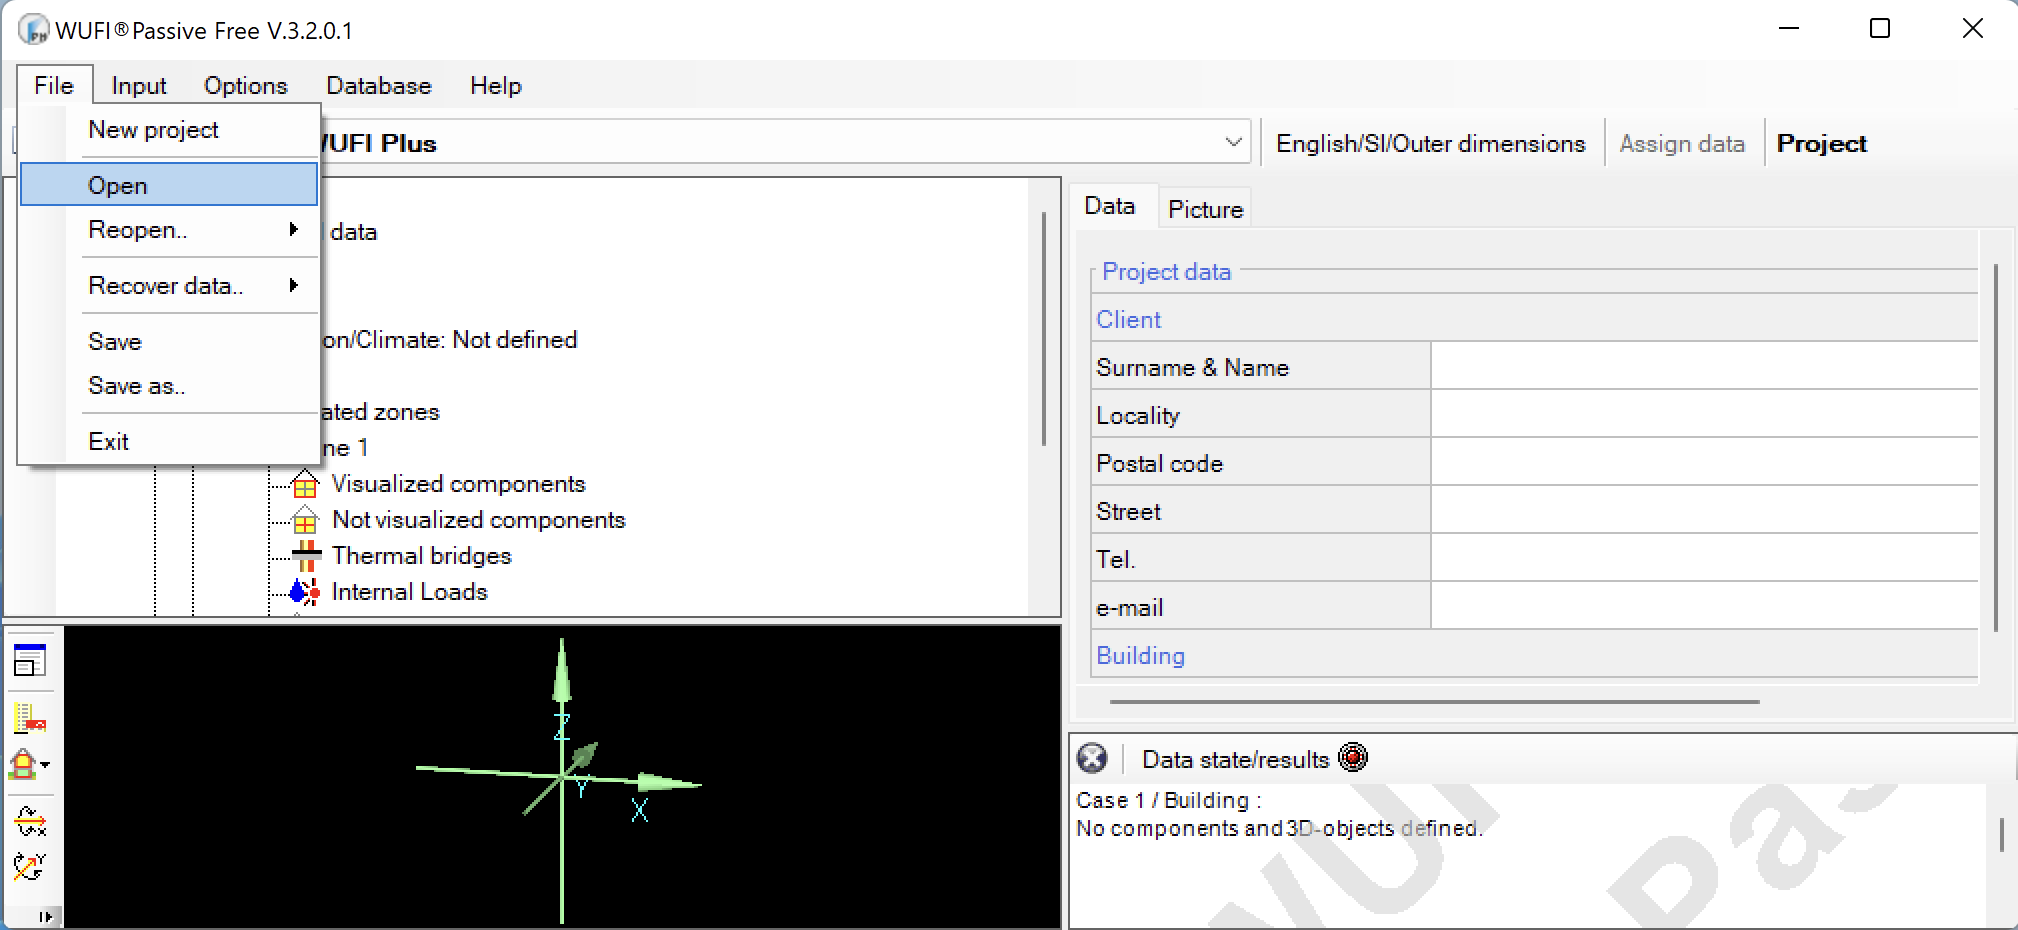Choose Open from the File menu
The height and width of the screenshot is (930, 2018).
pos(118,186)
